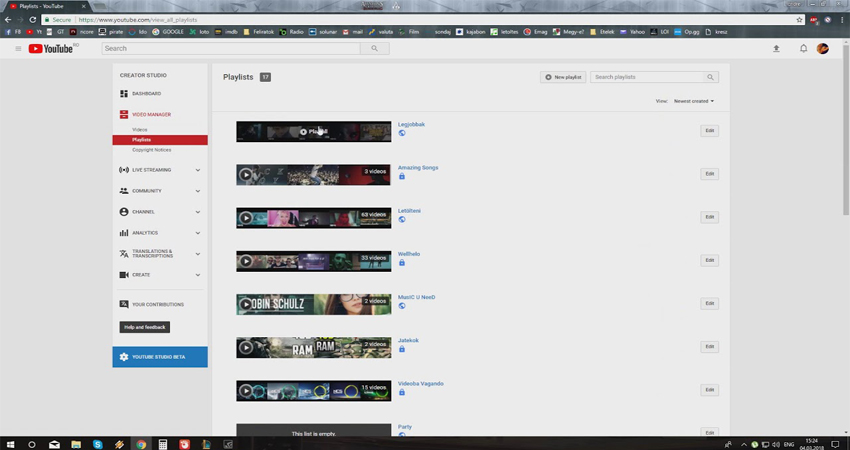The height and width of the screenshot is (450, 850).
Task: Open the video upload arrow icon
Action: coord(776,49)
